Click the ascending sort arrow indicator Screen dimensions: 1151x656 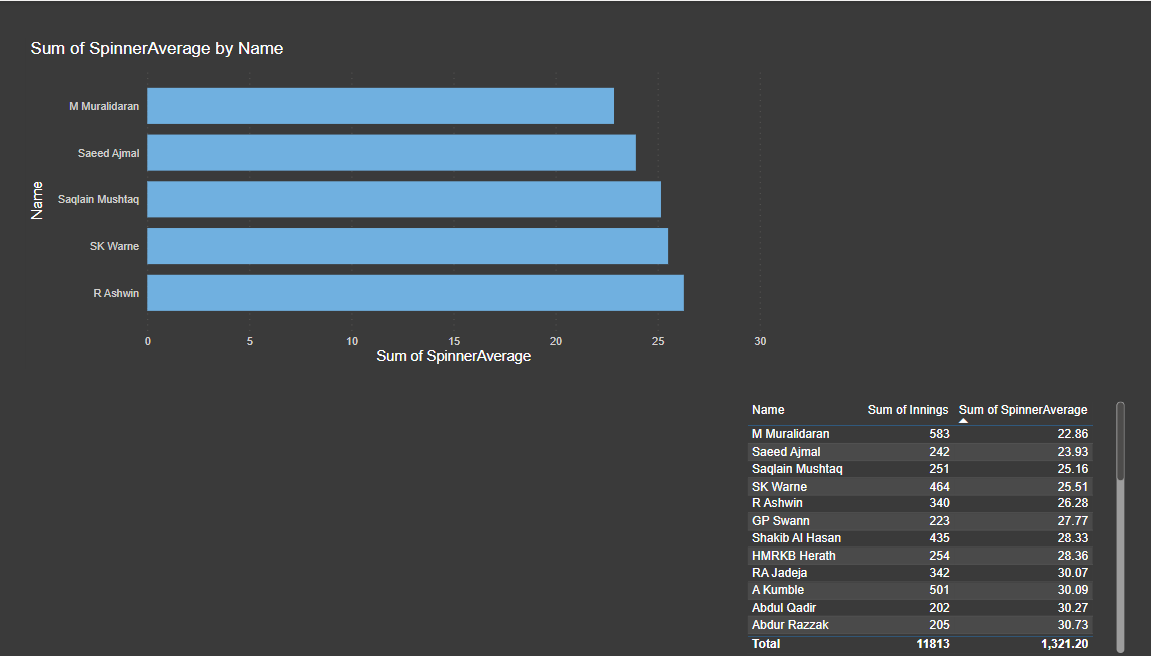click(963, 419)
